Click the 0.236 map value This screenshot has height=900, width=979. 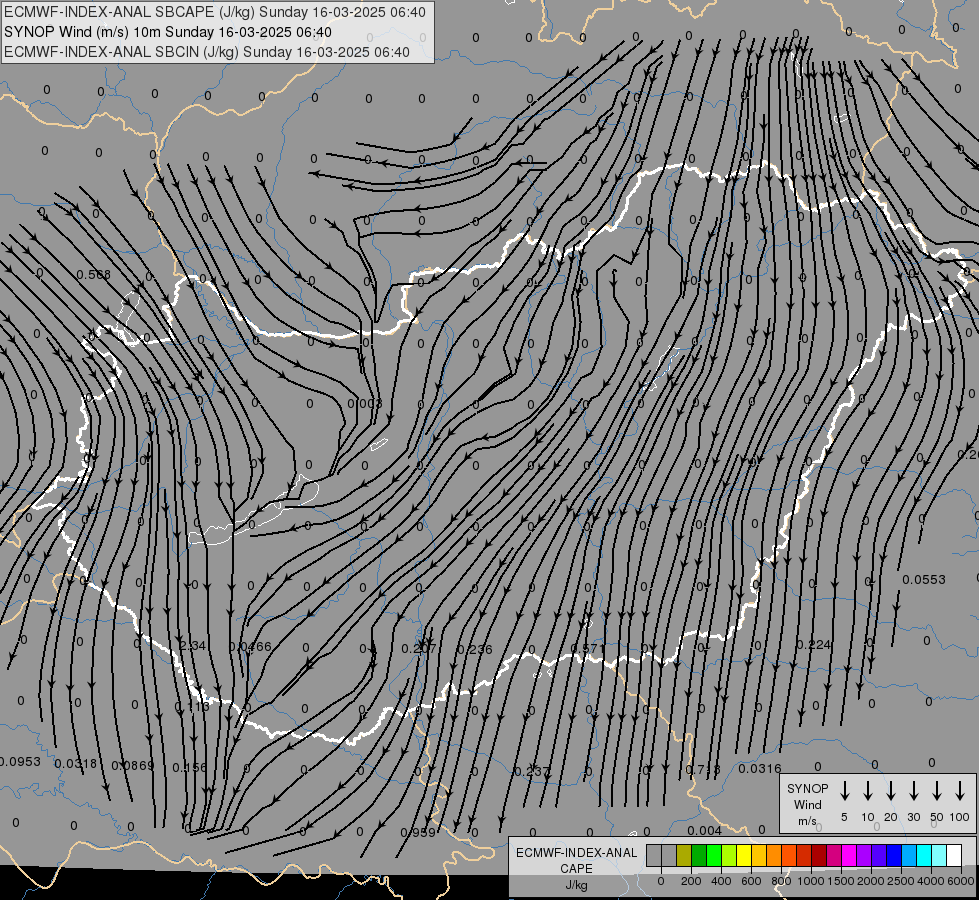point(475,650)
